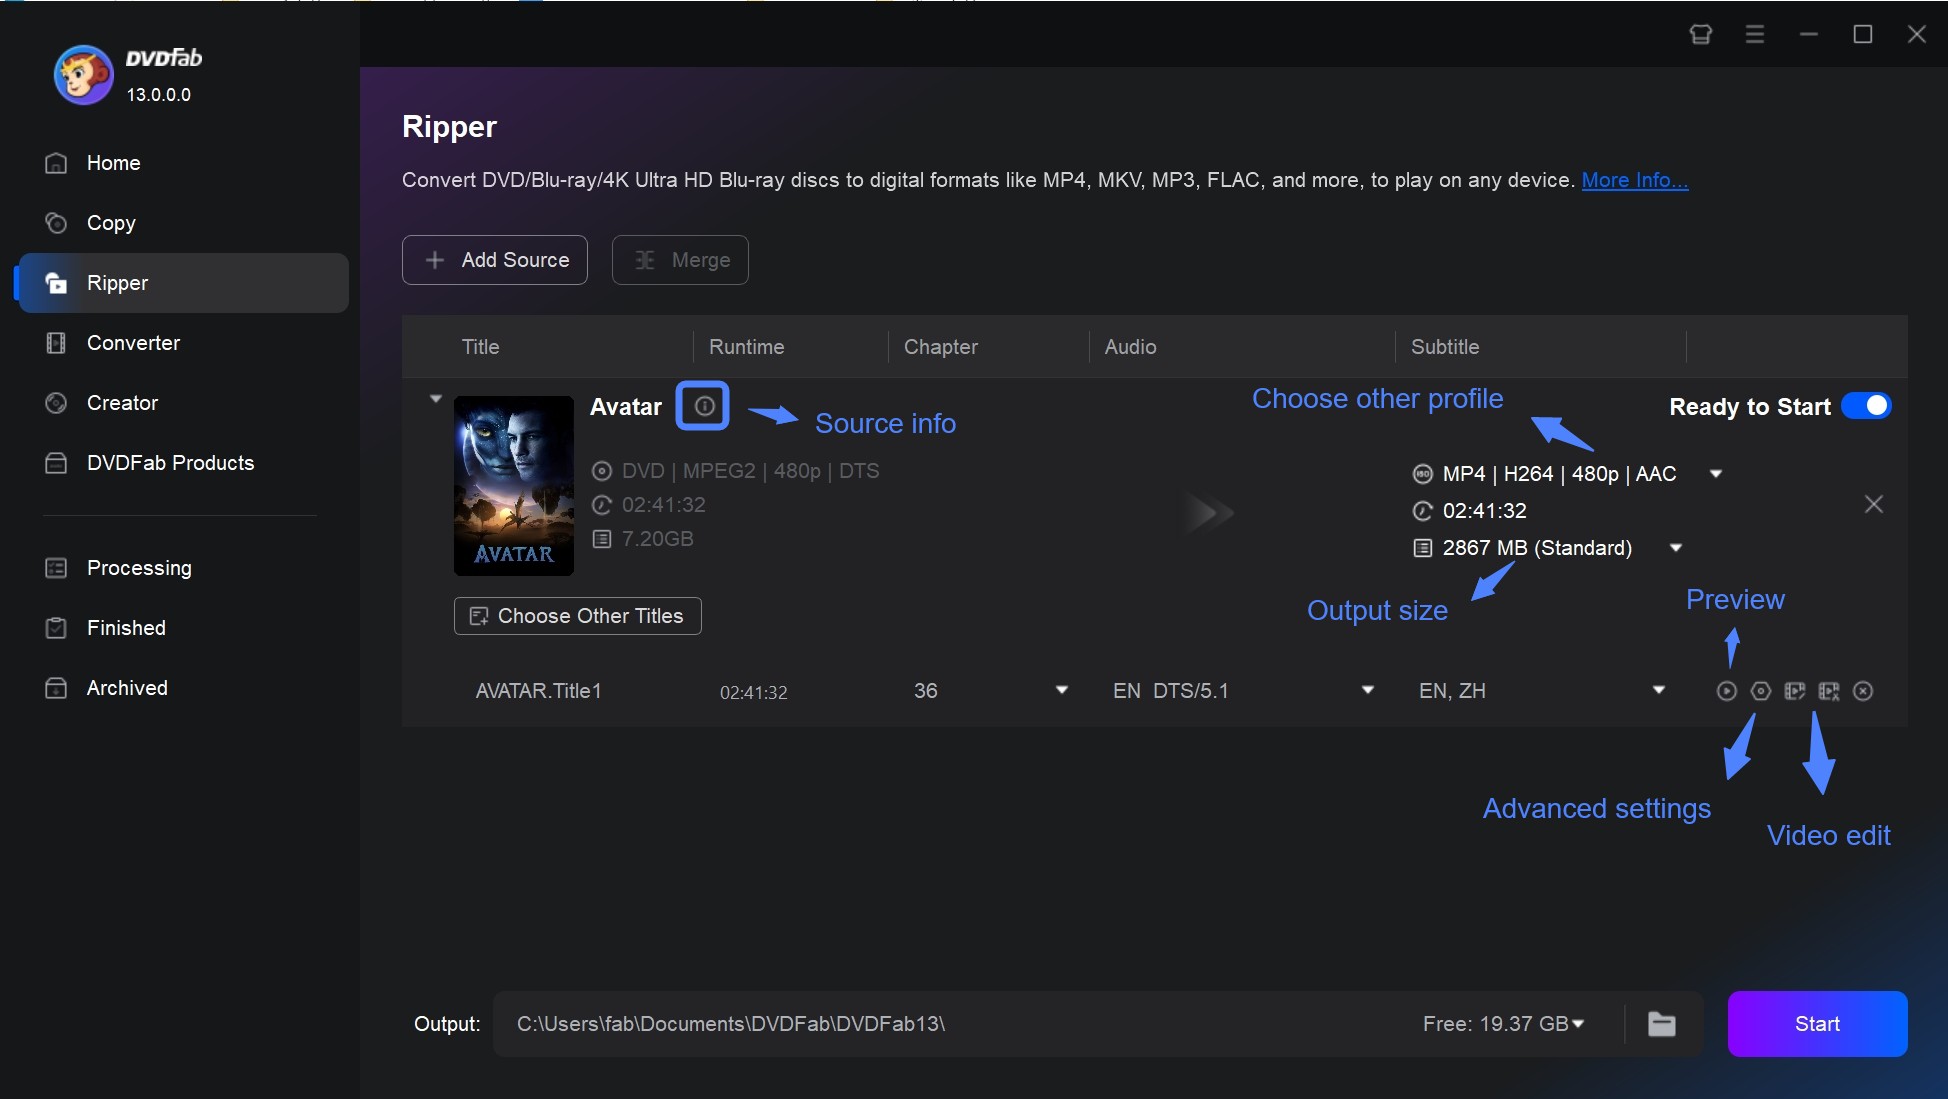Click the Preview icon for Avatar title
The height and width of the screenshot is (1099, 1948).
(x=1725, y=691)
